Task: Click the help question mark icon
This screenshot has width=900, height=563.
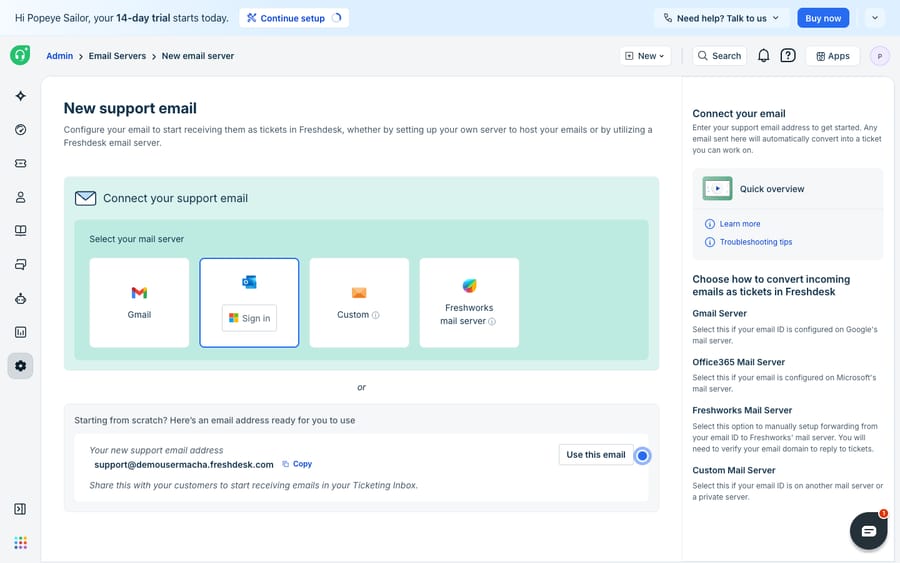Action: pos(788,56)
